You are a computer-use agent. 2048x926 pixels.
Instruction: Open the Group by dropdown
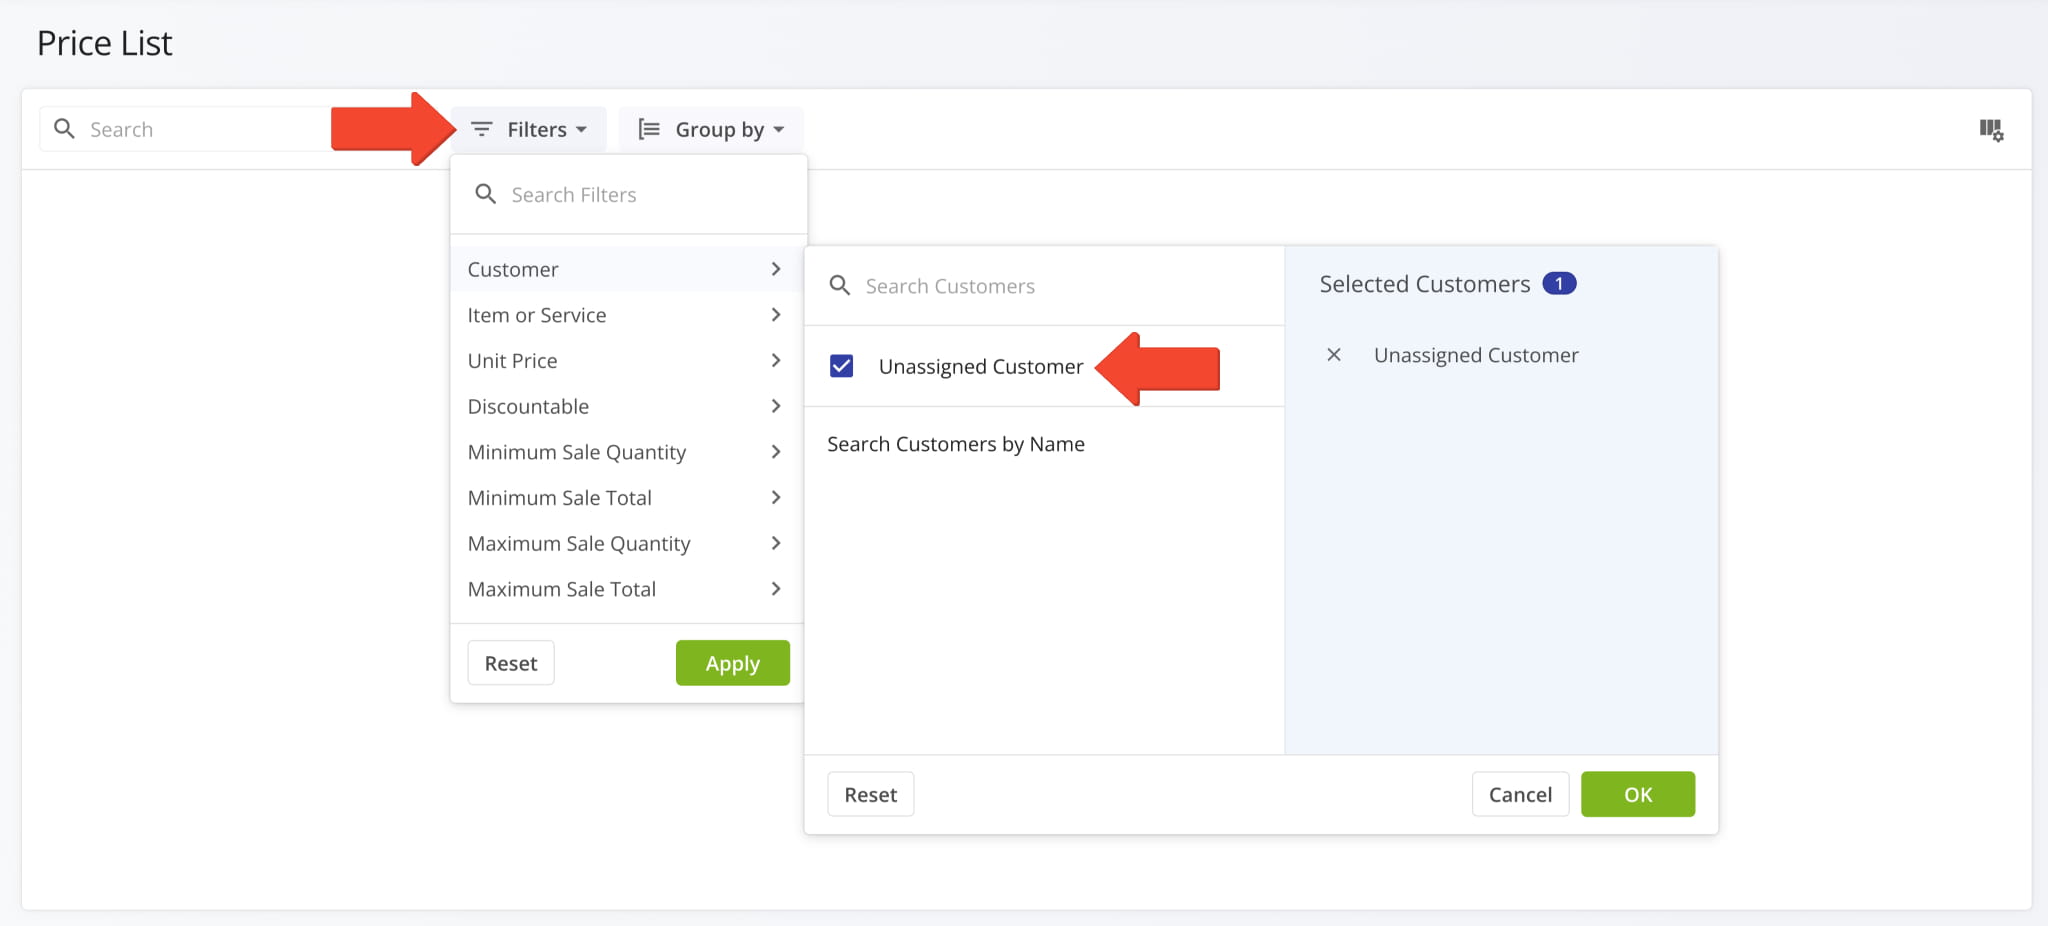[711, 128]
